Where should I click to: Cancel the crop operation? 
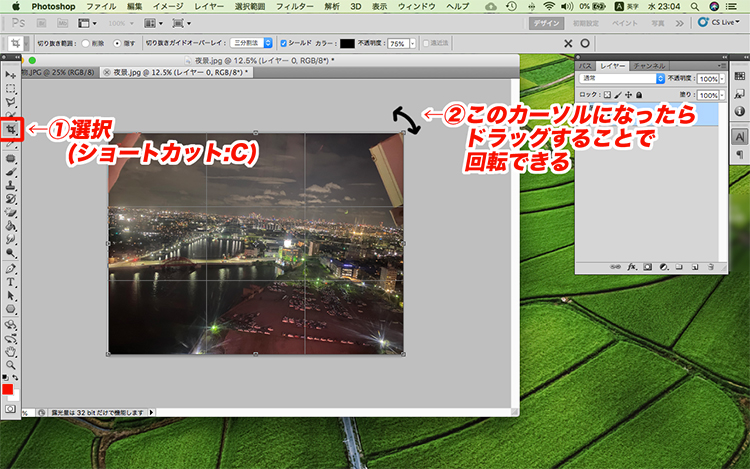click(568, 44)
